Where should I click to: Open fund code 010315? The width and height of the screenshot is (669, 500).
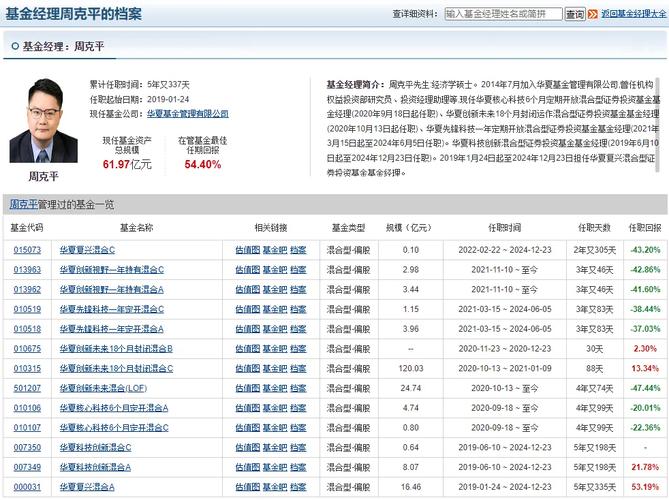27,369
